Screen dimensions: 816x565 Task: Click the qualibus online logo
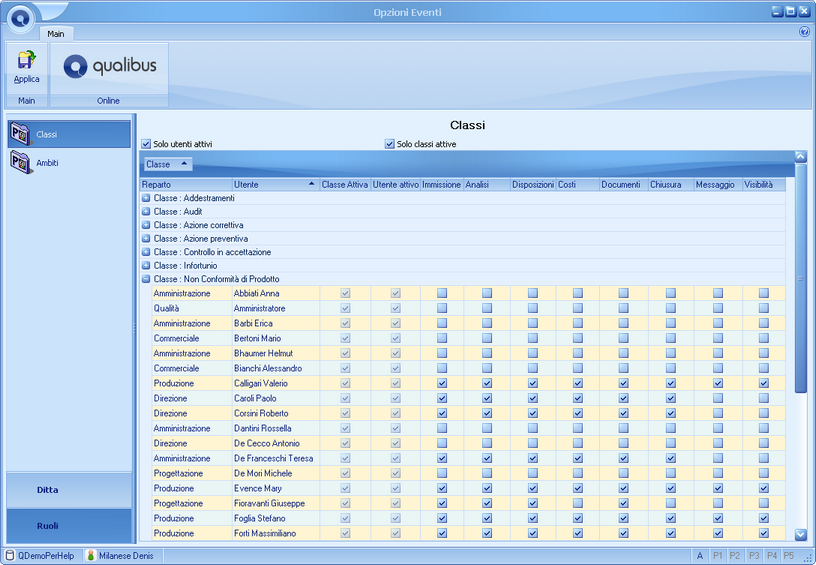pos(109,67)
